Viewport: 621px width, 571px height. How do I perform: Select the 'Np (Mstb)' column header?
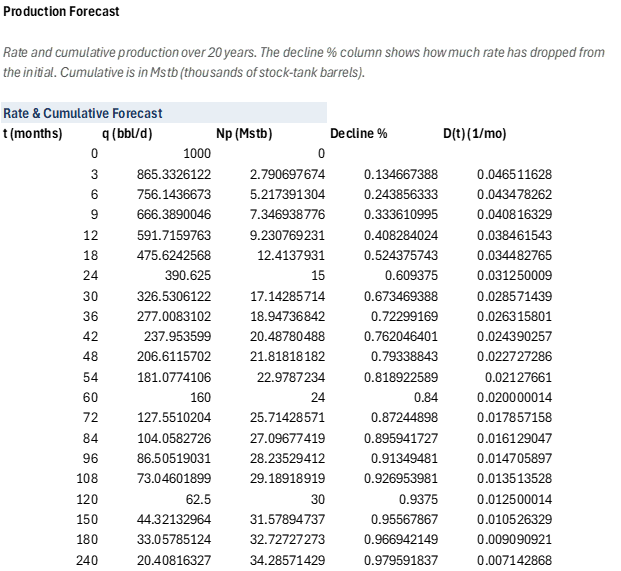click(244, 133)
